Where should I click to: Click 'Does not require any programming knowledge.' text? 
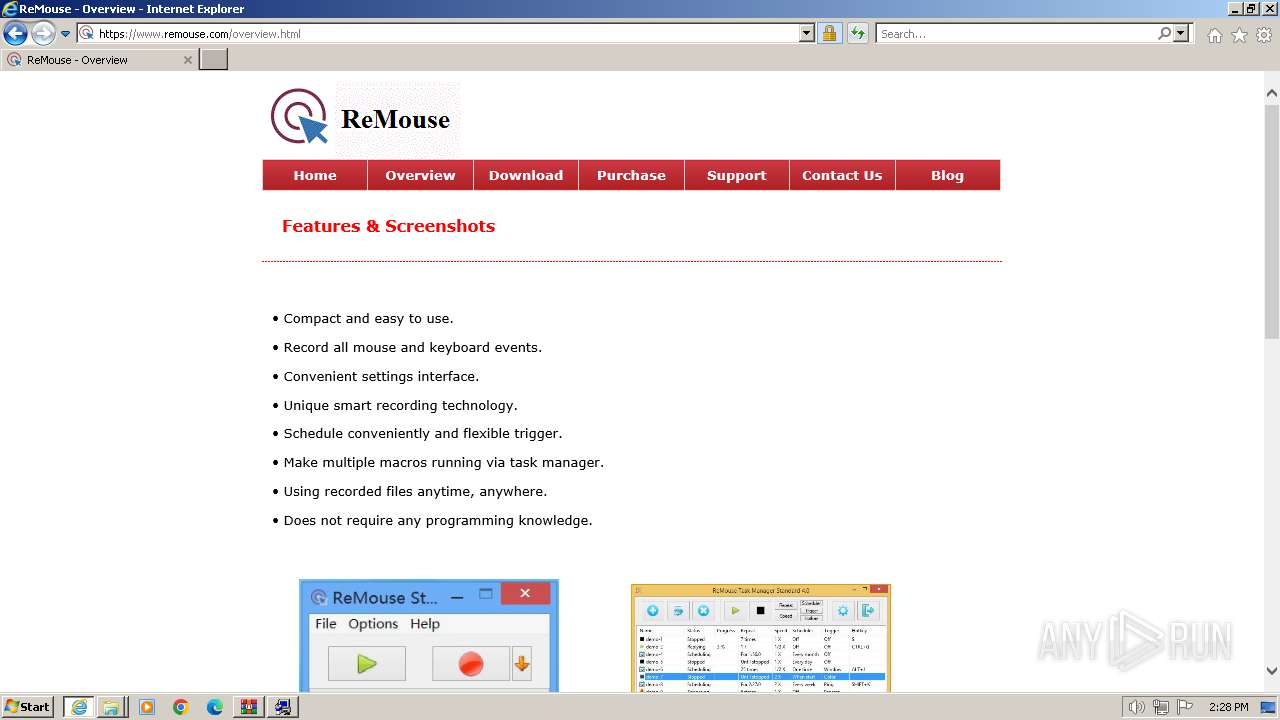(x=438, y=520)
